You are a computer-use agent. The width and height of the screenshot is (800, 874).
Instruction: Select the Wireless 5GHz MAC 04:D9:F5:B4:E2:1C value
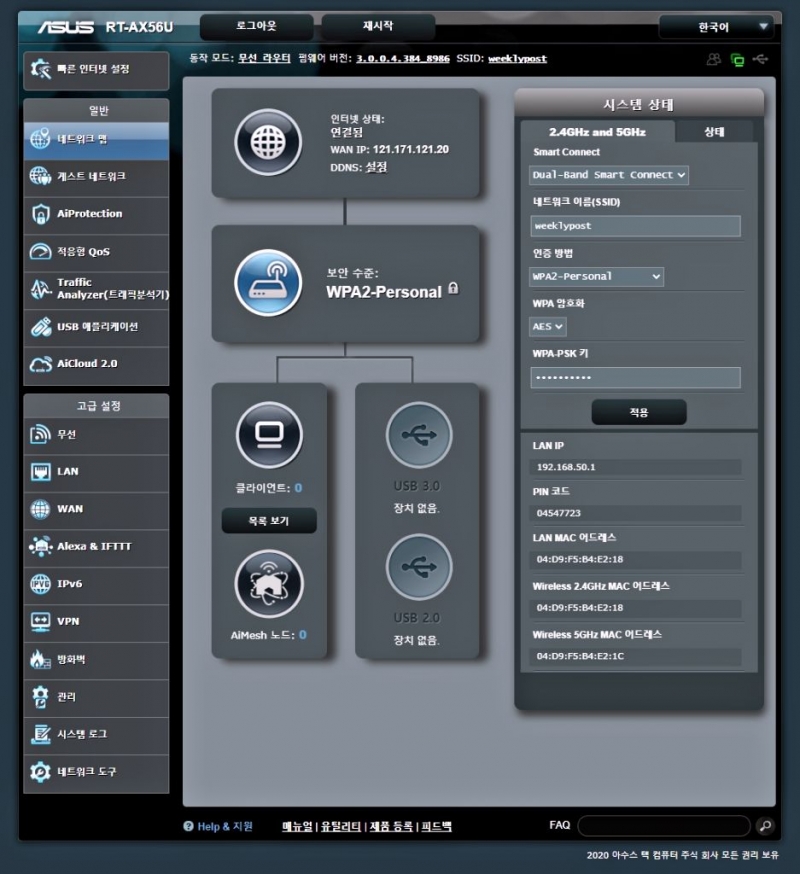580,656
